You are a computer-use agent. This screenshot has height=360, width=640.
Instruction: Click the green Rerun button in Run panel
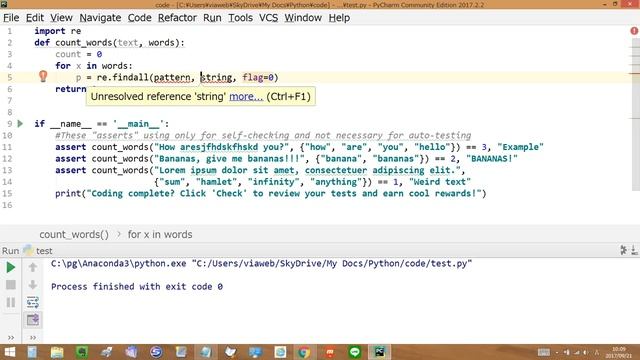11,267
